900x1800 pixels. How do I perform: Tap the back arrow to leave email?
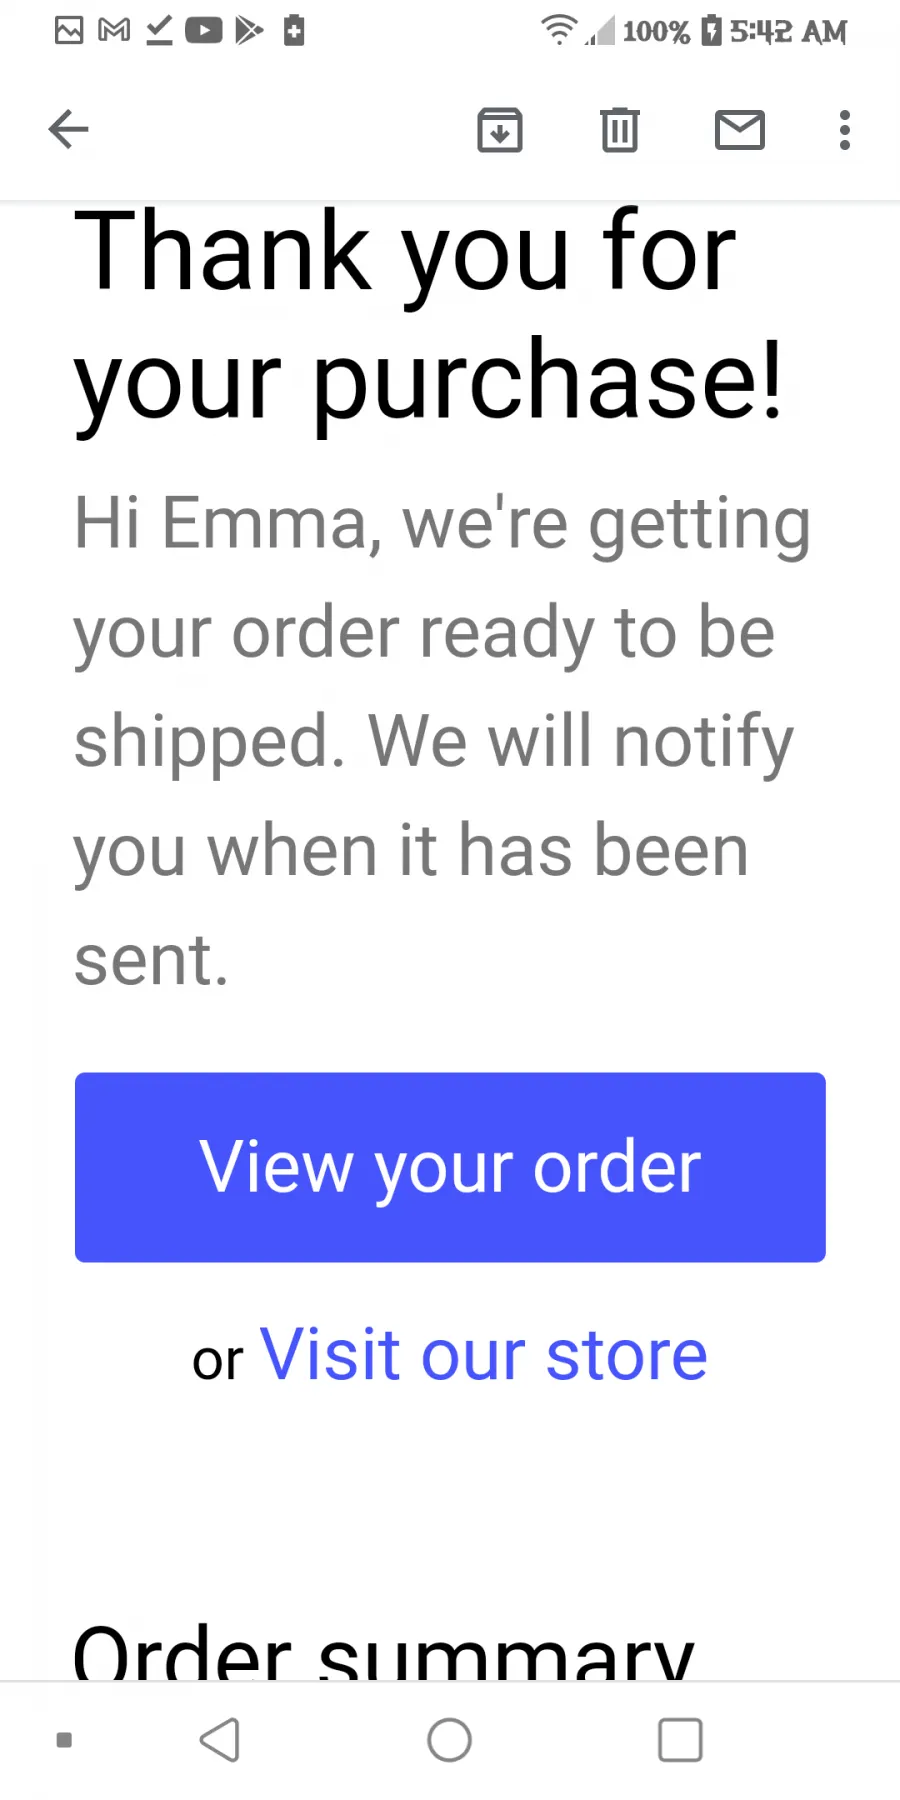[68, 130]
